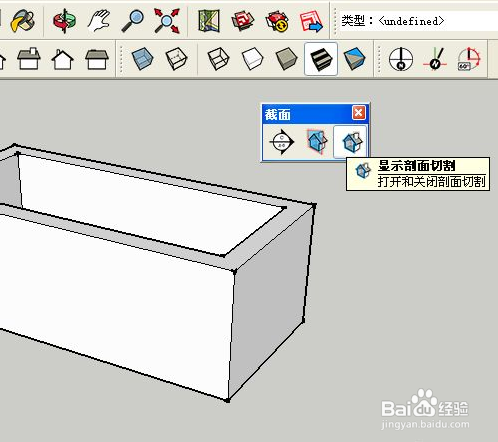
Task: Select the Set North tool
Action: coord(435,59)
